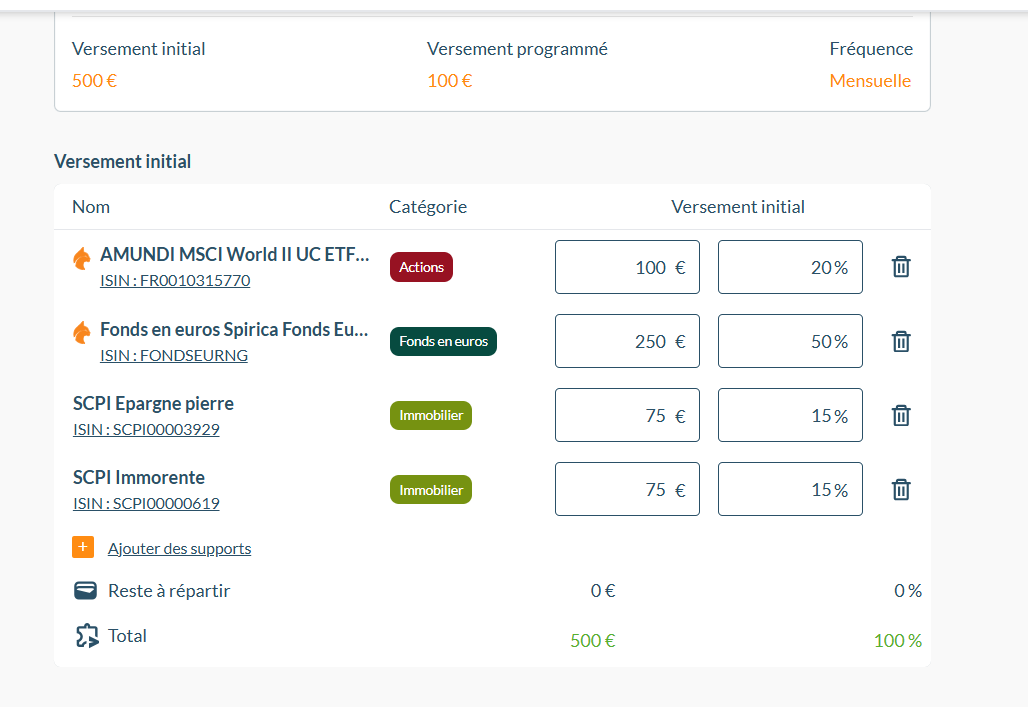The width and height of the screenshot is (1028, 707).
Task: Click the flame icon beside AMUNDI MSCI World
Action: click(x=82, y=258)
